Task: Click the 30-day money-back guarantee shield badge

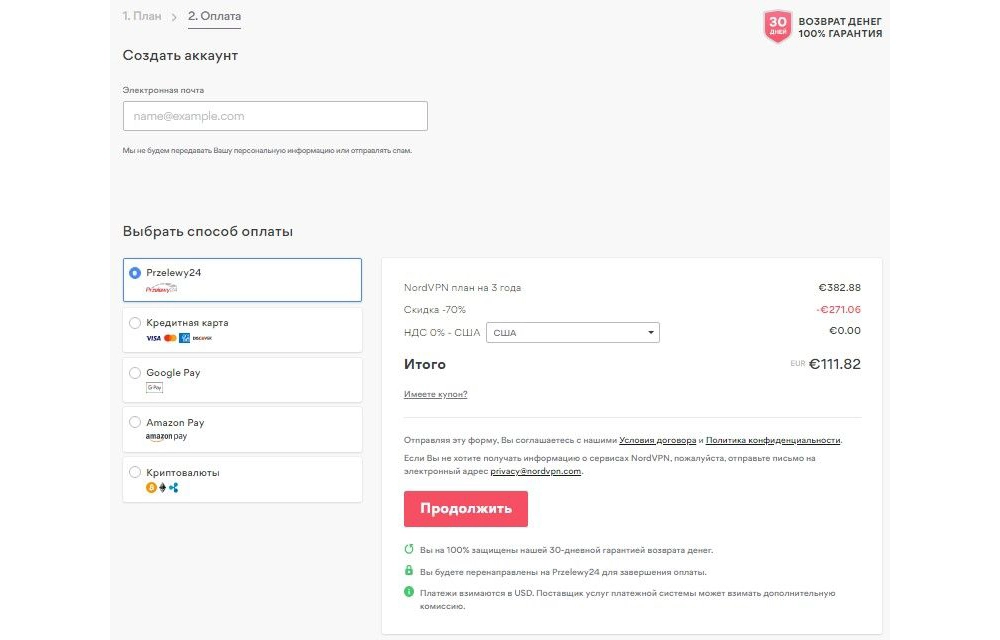Action: [x=778, y=27]
